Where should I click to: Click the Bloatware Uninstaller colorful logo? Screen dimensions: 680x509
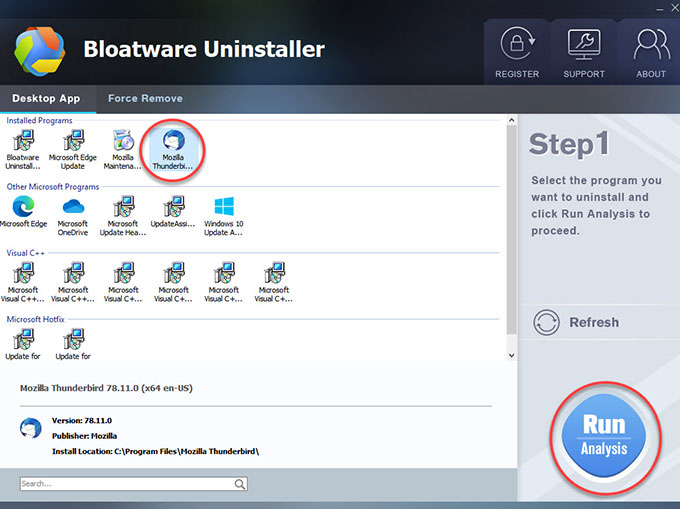pos(39,51)
